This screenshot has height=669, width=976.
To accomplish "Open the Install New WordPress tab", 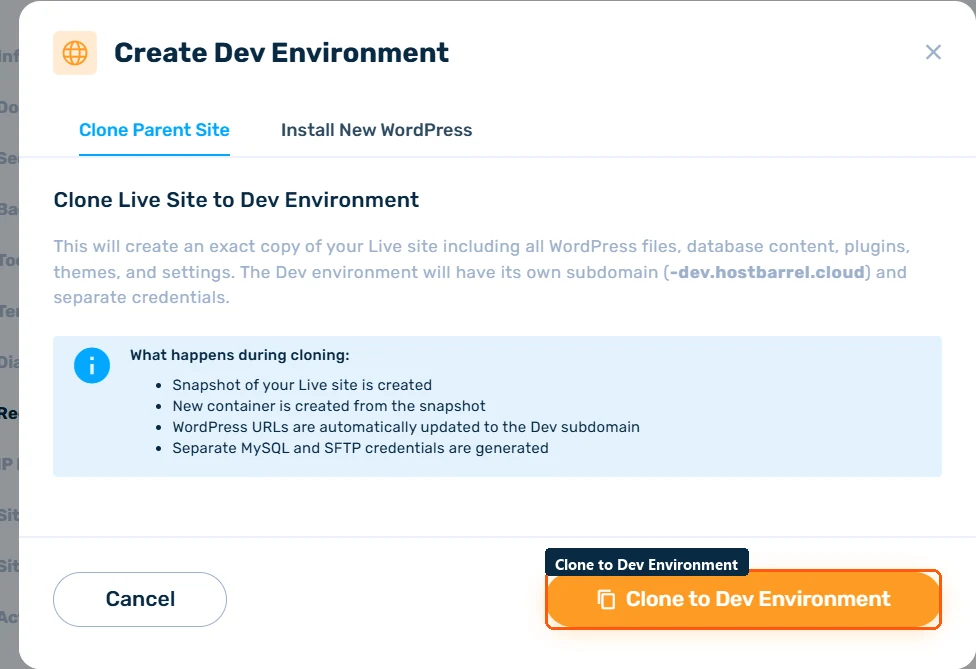I will pyautogui.click(x=377, y=130).
